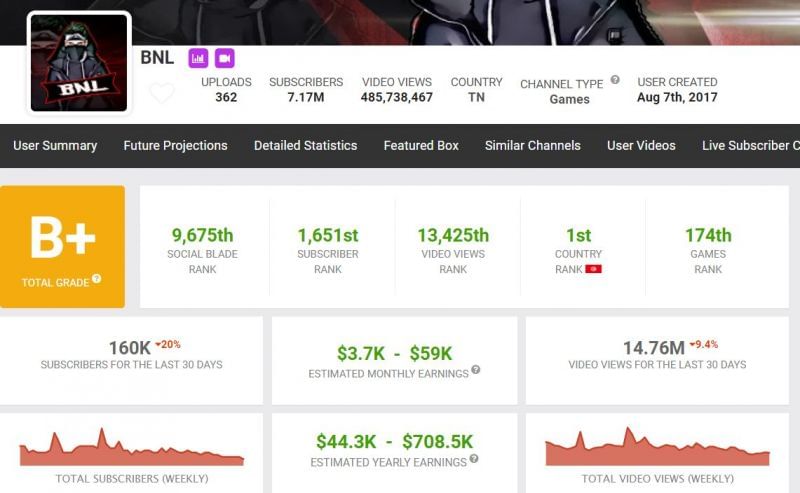Click the help icon by Estimated Yearly Earnings
800x493 pixels.
(475, 459)
